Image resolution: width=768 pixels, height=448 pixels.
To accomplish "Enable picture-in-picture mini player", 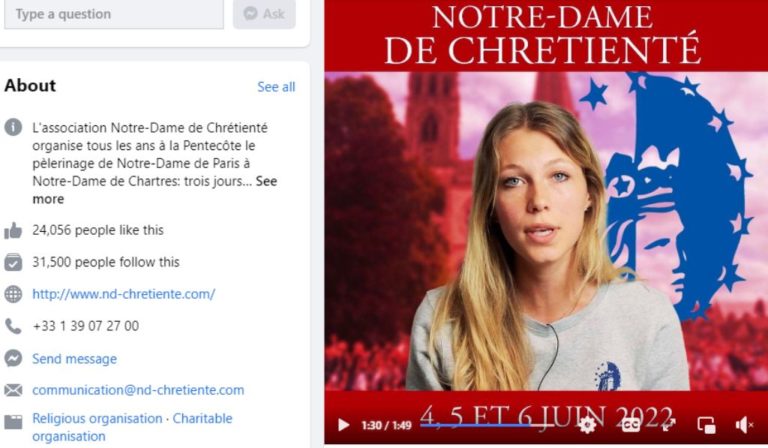I will (706, 424).
